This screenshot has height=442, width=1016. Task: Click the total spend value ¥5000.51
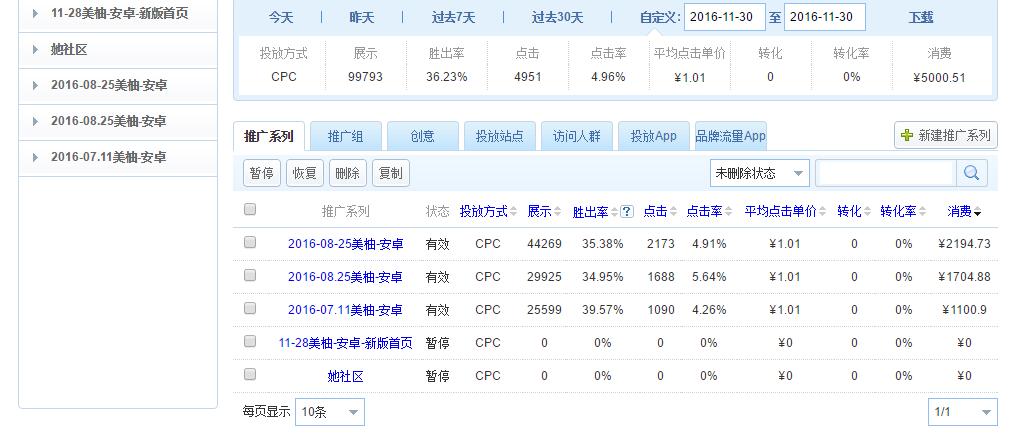click(939, 78)
